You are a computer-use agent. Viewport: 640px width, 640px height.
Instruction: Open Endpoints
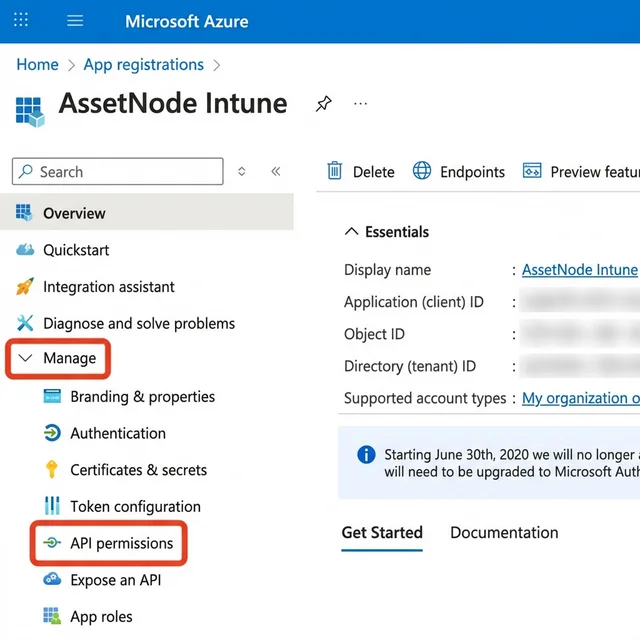459,172
